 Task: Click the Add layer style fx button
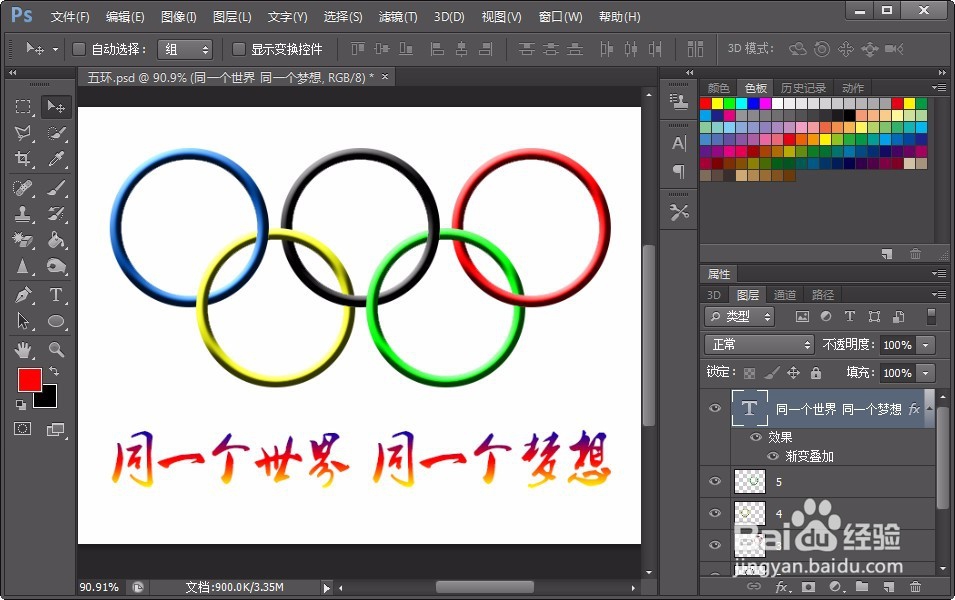[781, 587]
